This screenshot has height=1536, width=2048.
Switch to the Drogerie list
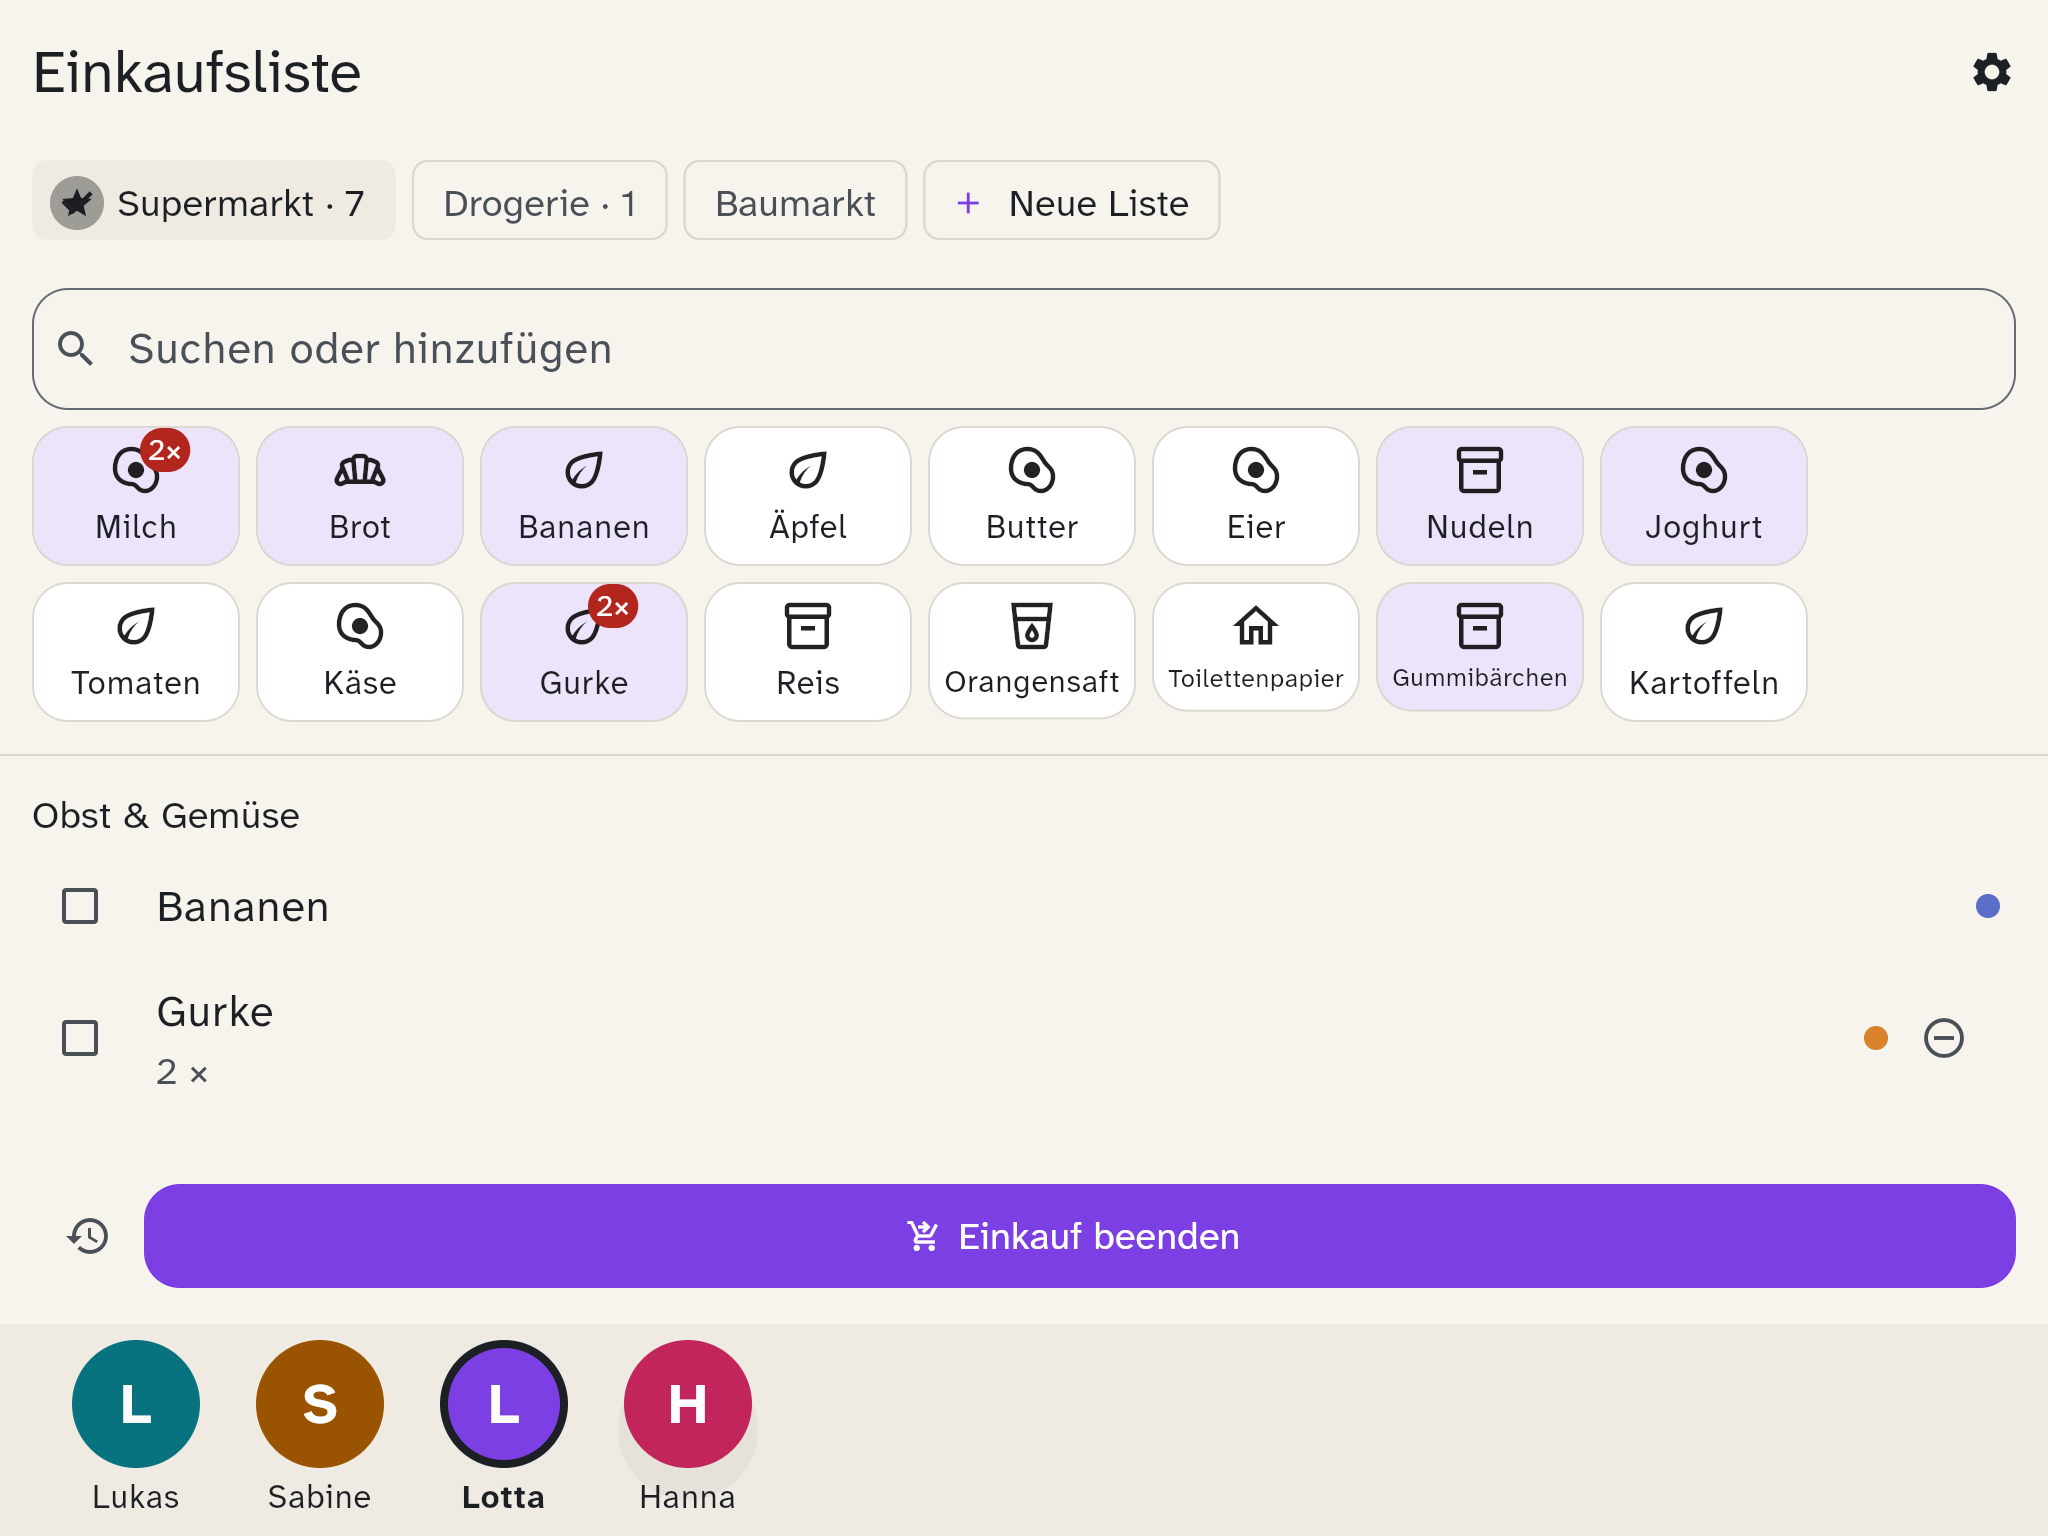point(540,201)
